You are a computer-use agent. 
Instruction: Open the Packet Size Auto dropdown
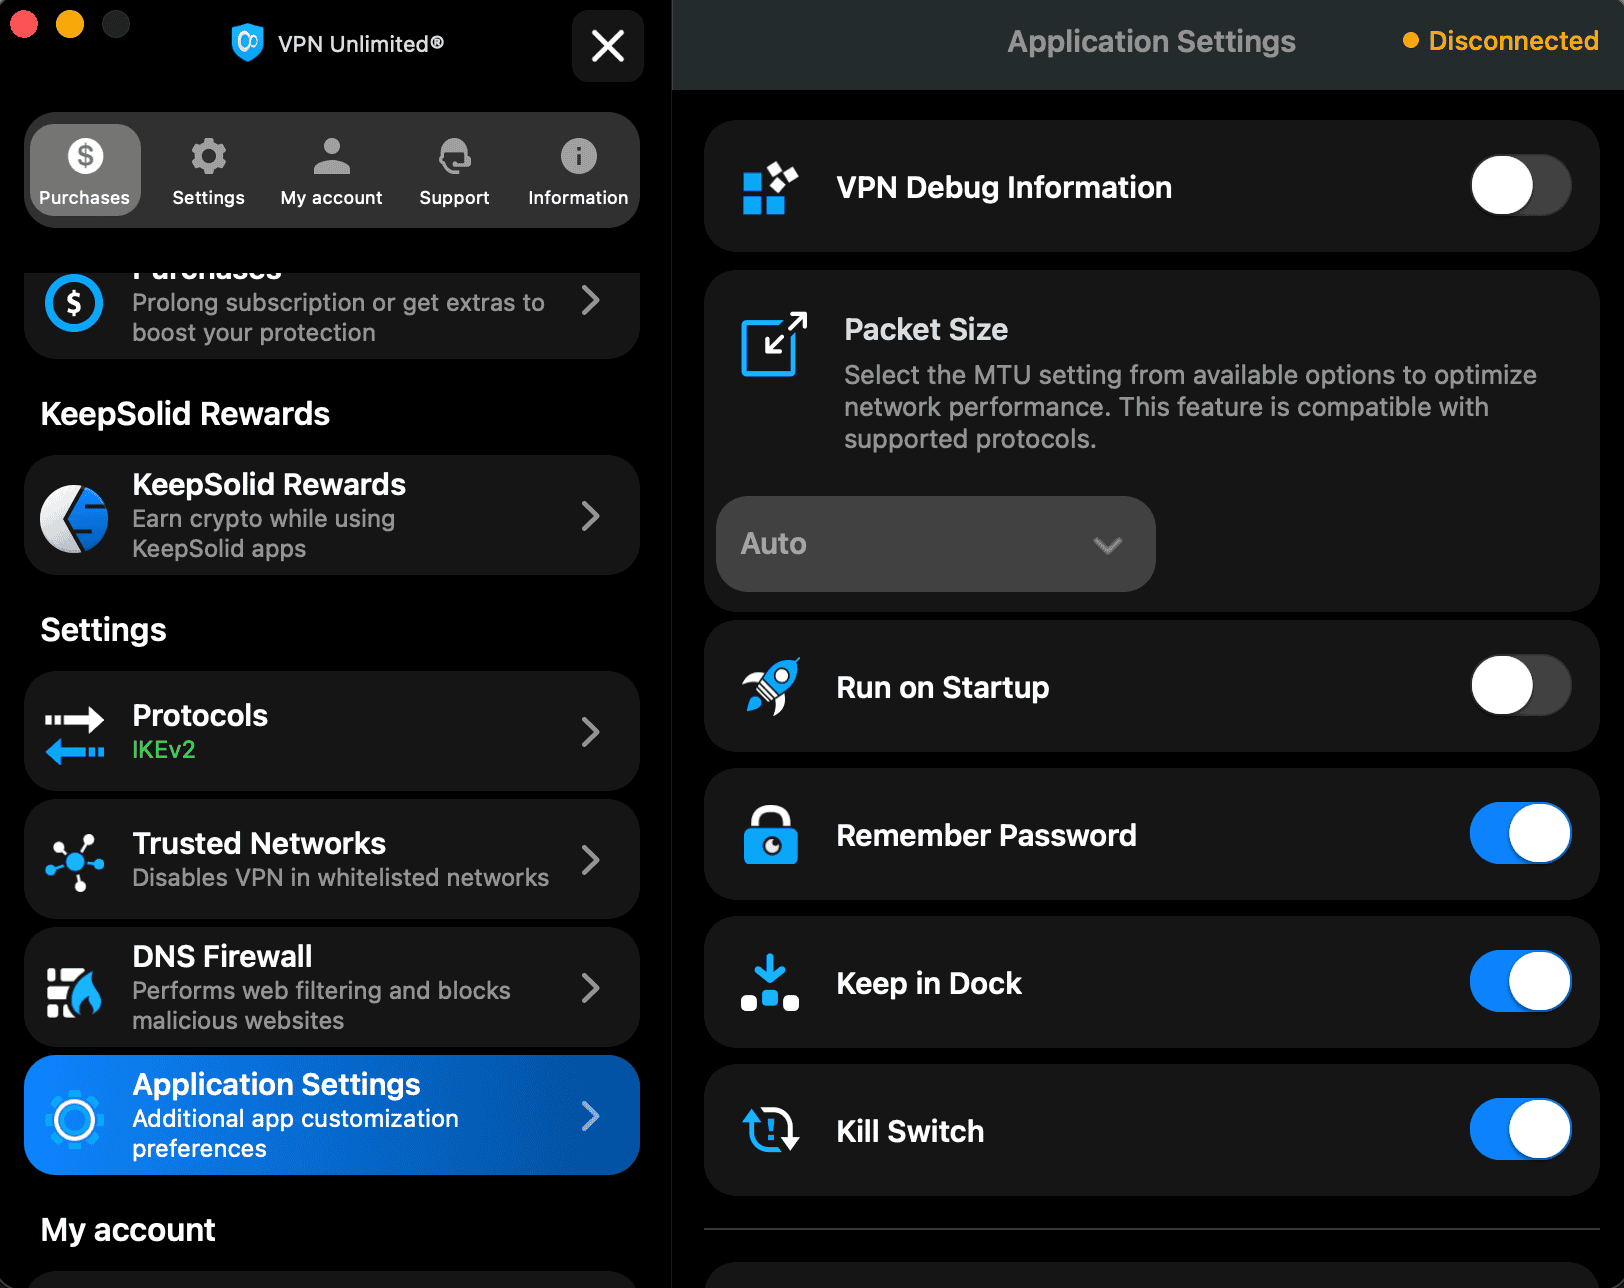click(x=936, y=544)
